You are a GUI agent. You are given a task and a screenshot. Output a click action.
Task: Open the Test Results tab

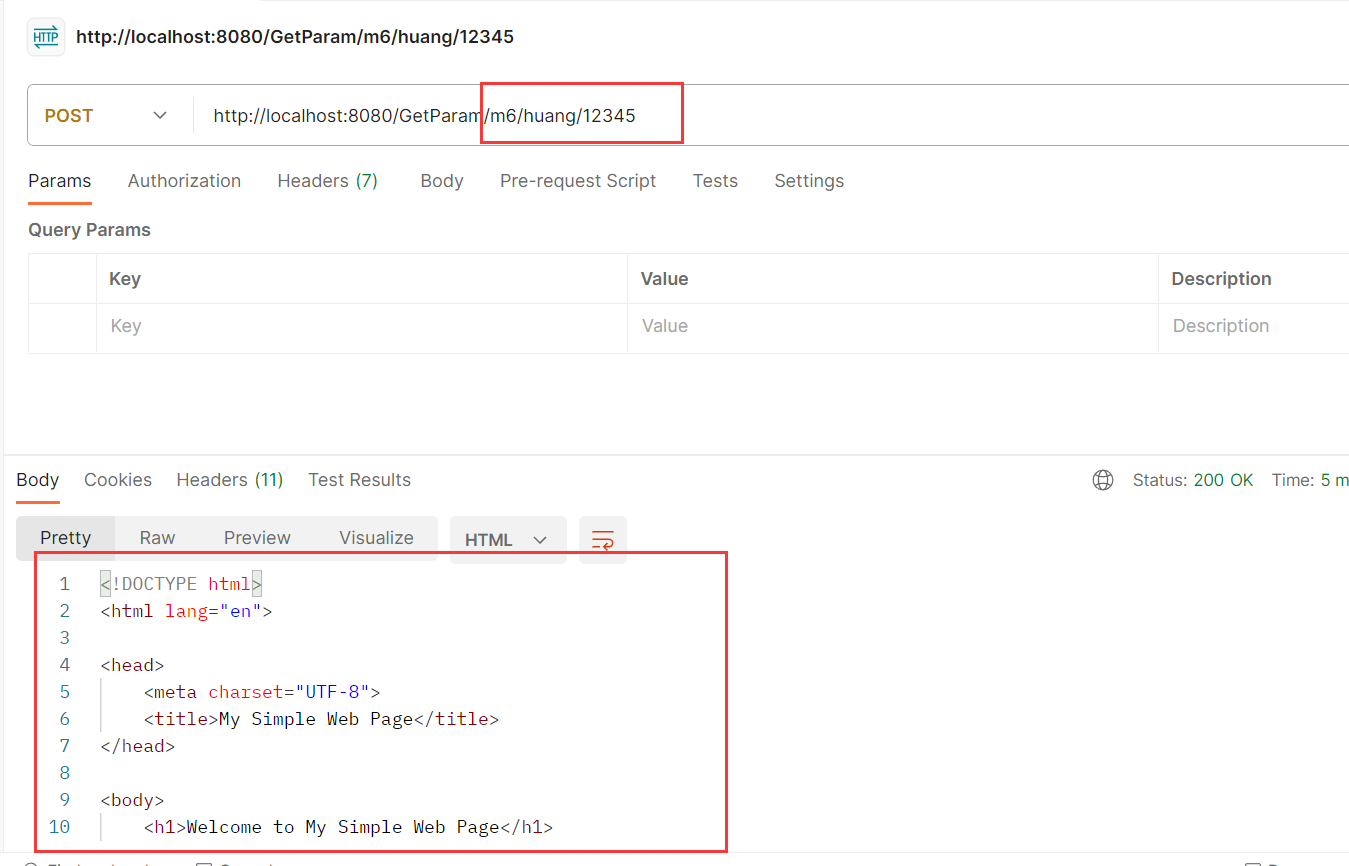(360, 480)
